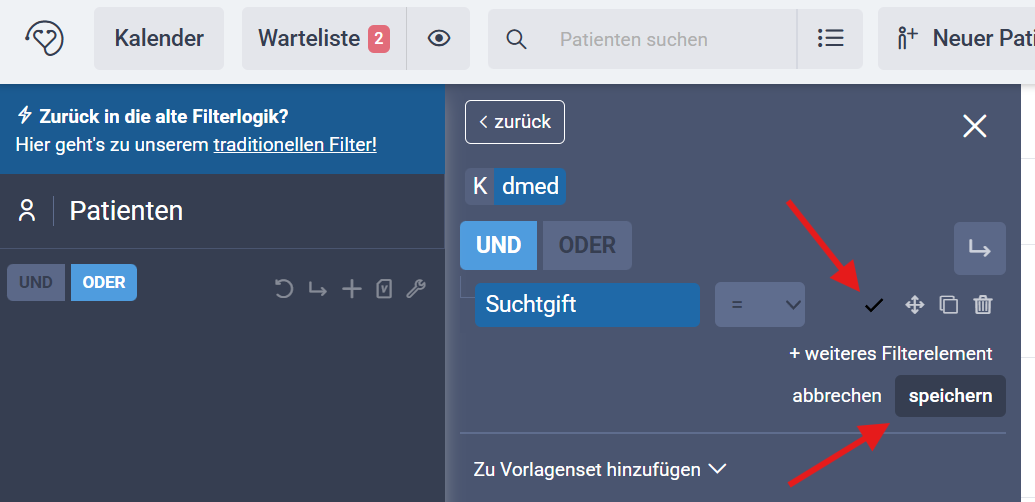
Task: Confirm the Suchtgift filter with the checkmark
Action: click(874, 305)
